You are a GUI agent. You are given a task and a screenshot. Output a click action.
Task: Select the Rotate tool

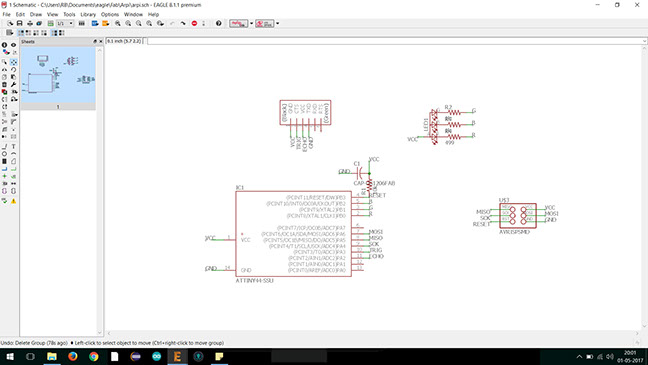pos(14,69)
